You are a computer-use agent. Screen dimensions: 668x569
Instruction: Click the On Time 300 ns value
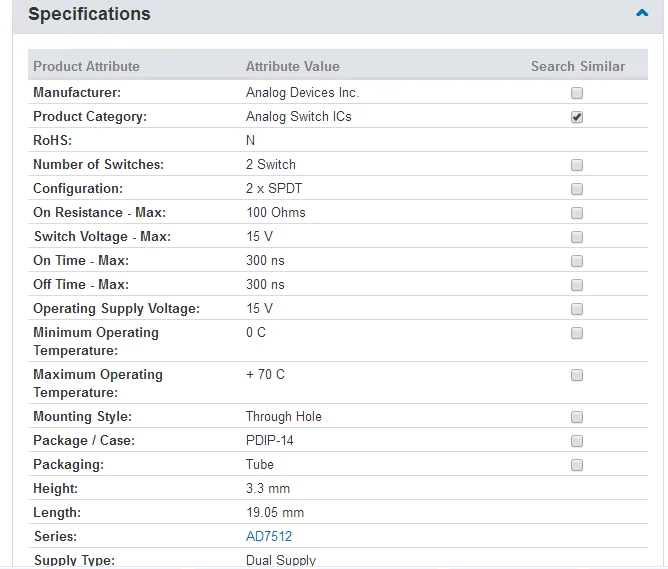tap(265, 260)
